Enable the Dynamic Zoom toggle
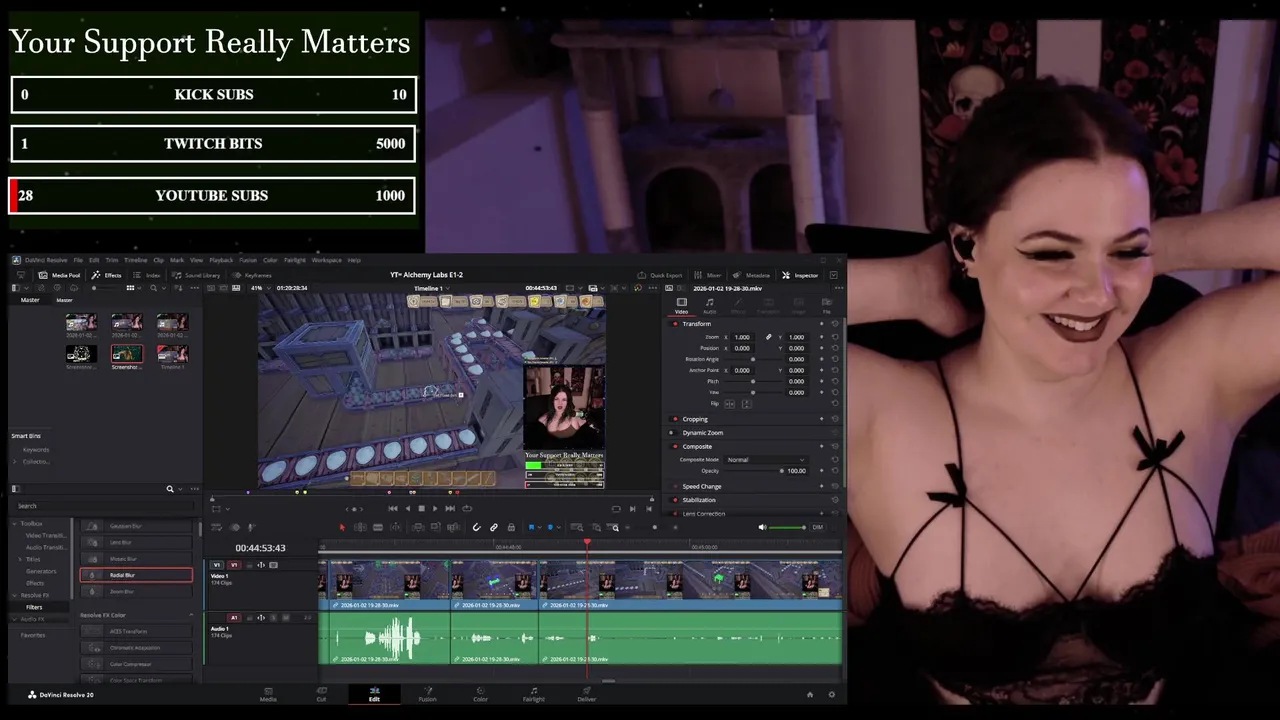This screenshot has width=1280, height=720. click(675, 432)
